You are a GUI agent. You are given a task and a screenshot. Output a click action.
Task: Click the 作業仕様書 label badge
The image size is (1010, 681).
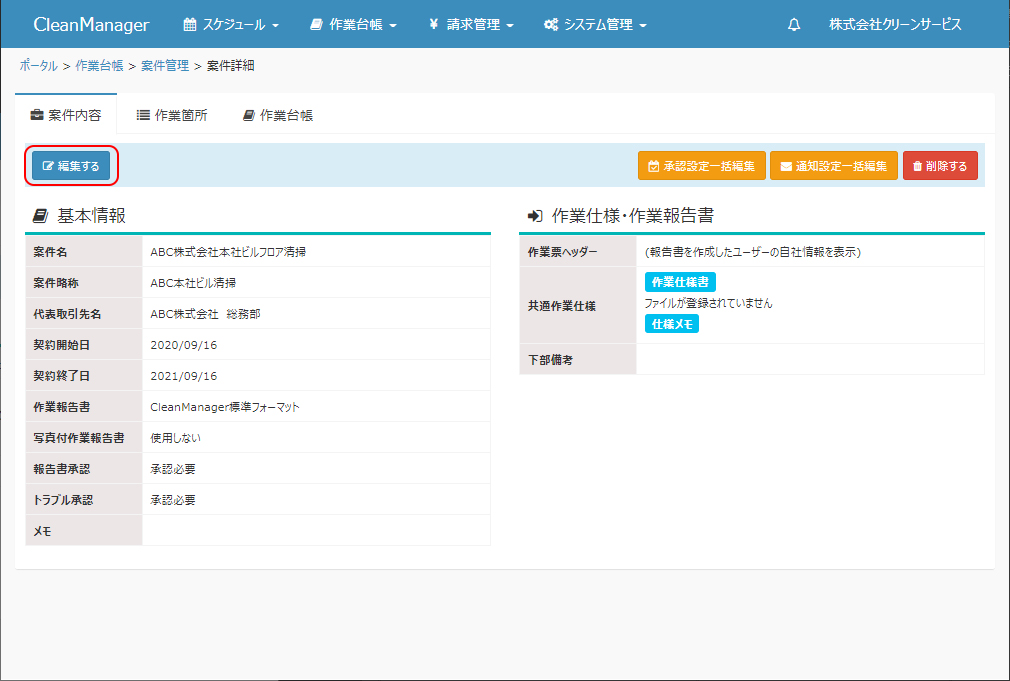coord(680,283)
